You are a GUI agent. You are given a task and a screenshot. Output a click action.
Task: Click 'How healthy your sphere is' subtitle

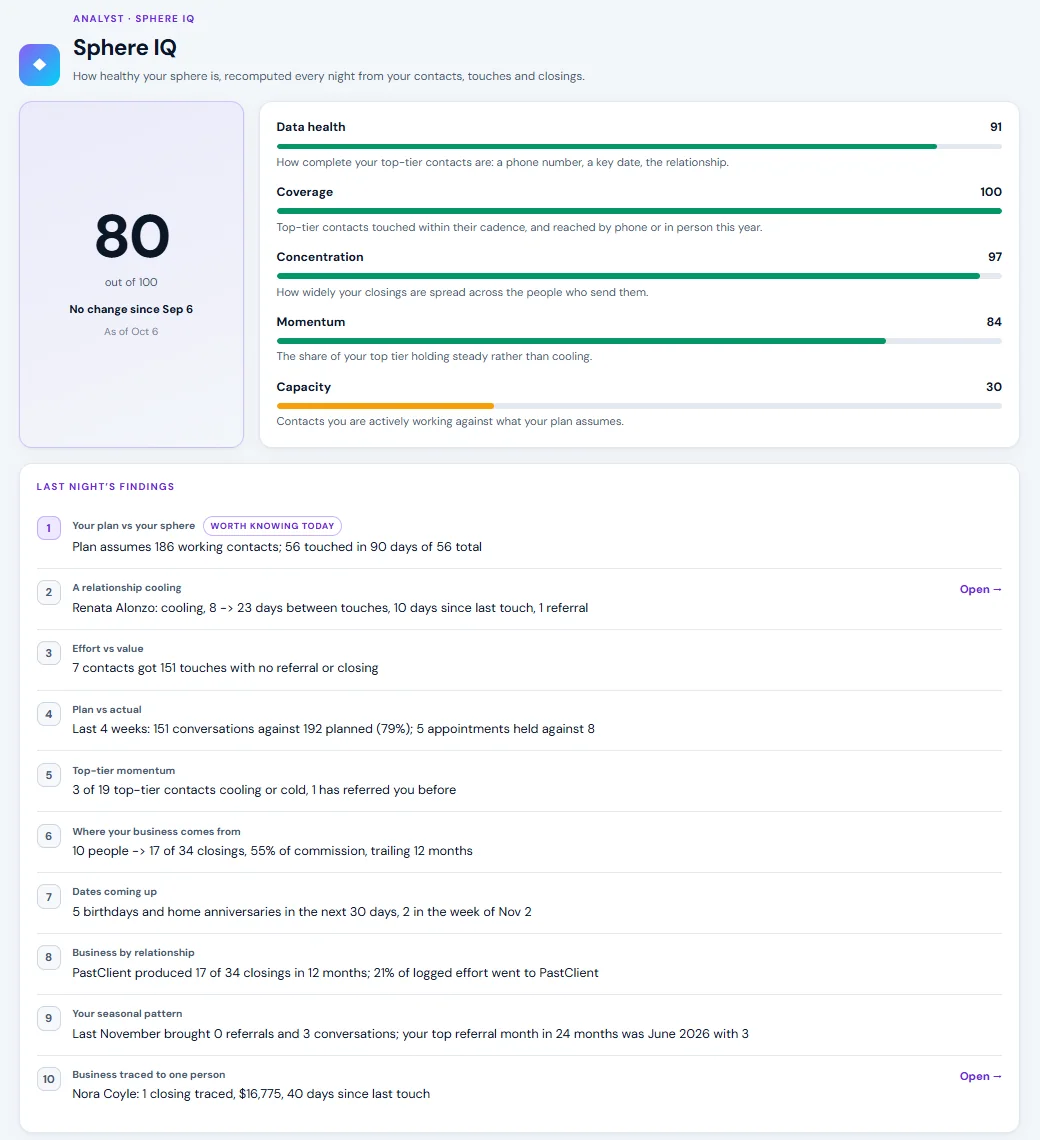(329, 76)
